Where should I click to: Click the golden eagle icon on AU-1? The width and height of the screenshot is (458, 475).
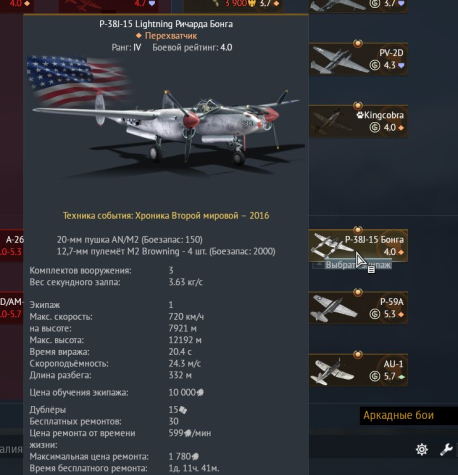click(375, 376)
